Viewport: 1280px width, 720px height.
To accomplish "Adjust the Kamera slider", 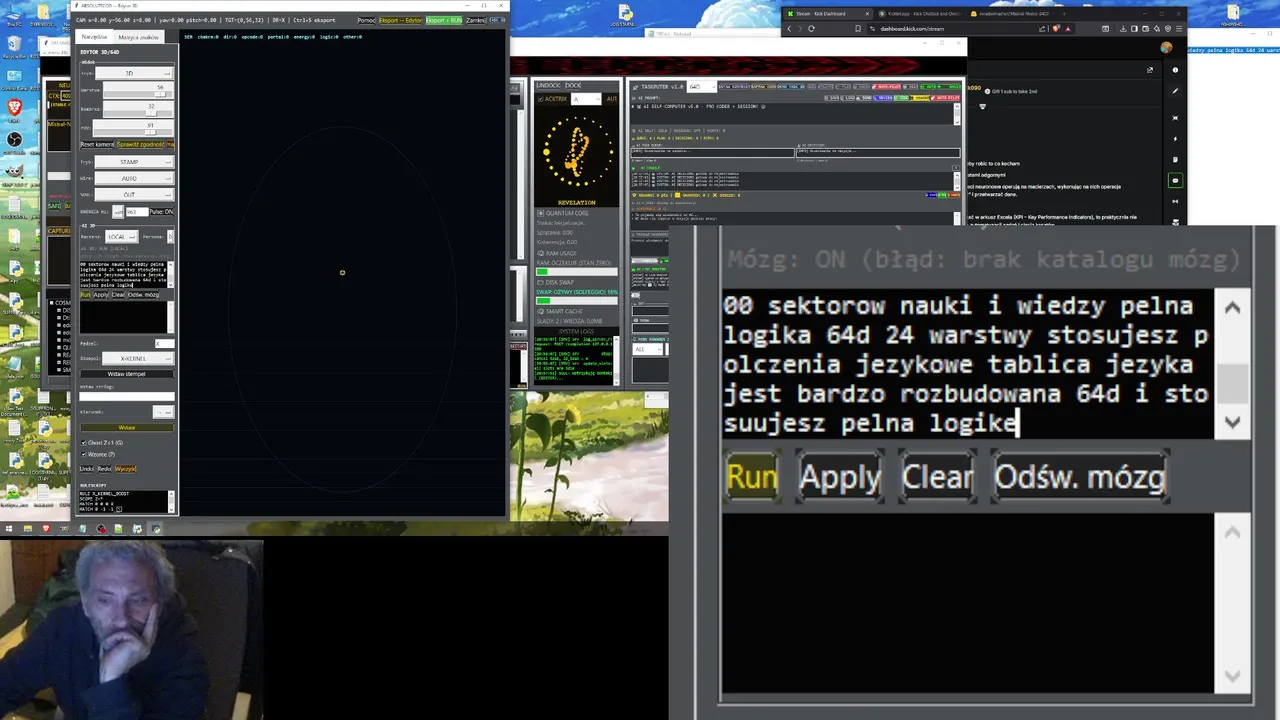I will point(138,110).
